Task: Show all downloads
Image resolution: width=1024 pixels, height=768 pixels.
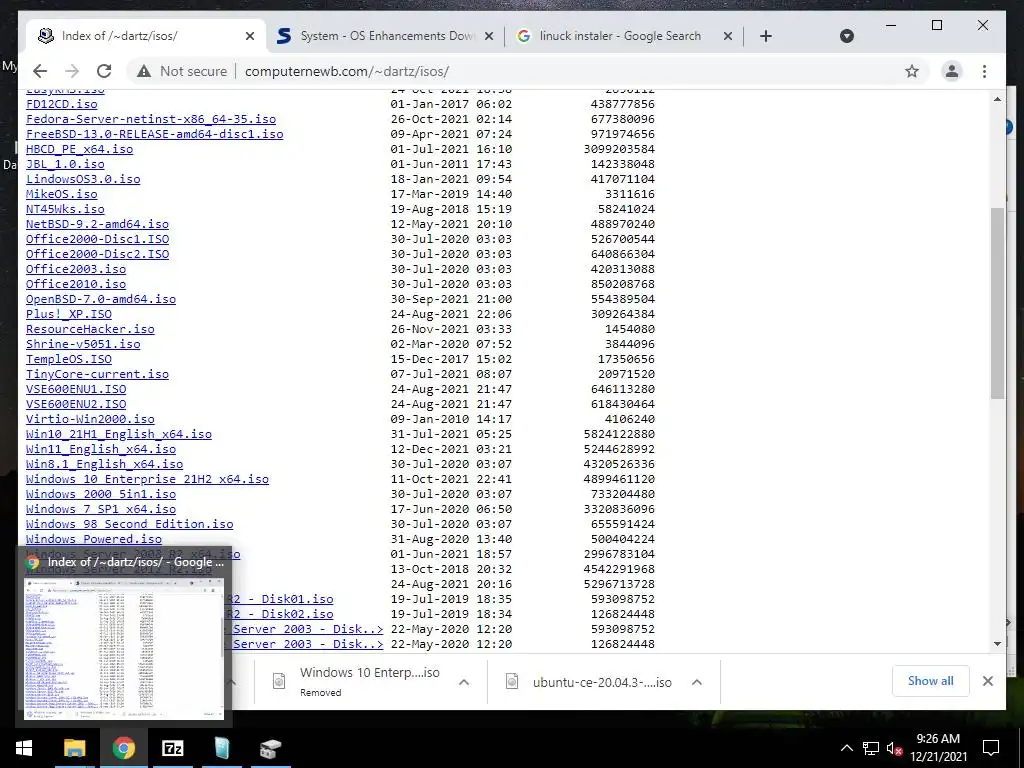Action: click(930, 680)
